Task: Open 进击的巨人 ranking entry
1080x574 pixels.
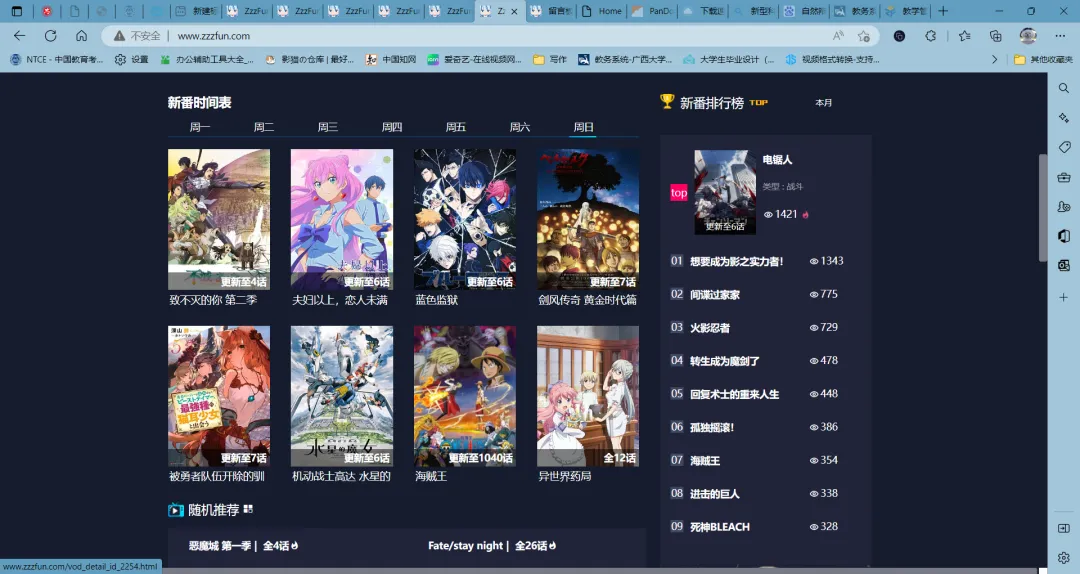Action: pyautogui.click(x=715, y=494)
